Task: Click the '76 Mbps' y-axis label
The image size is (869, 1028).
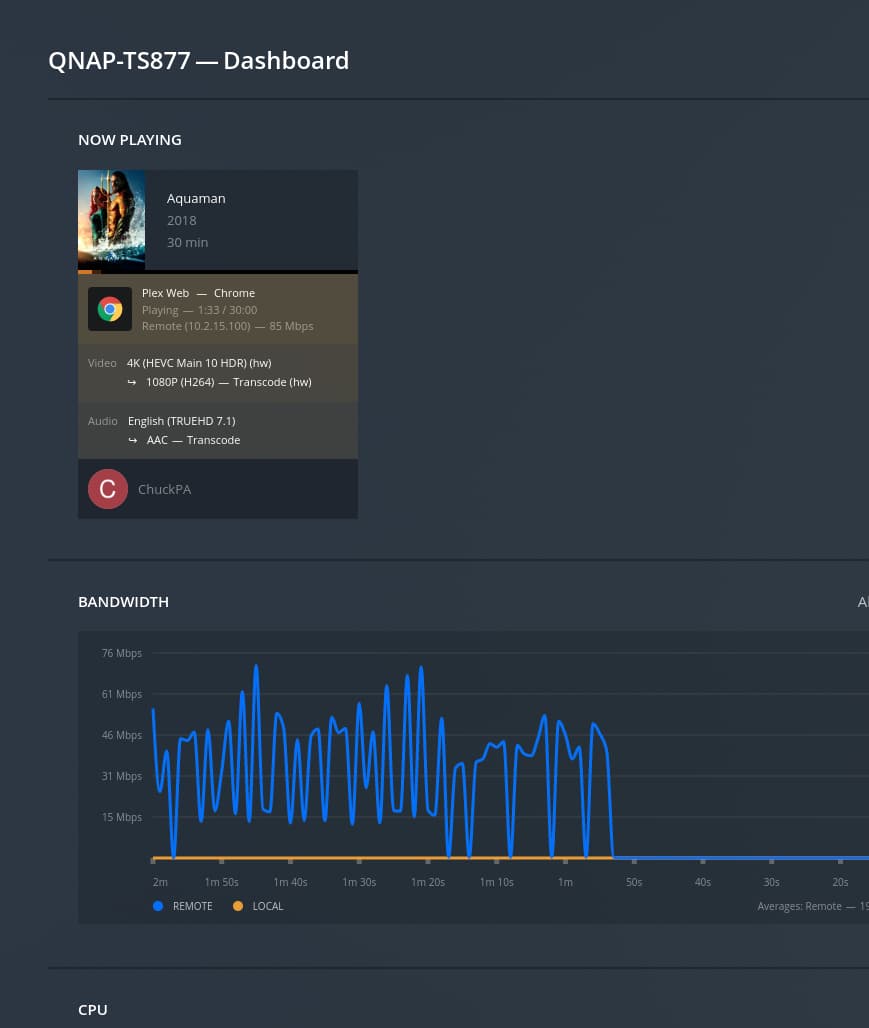Action: click(x=122, y=653)
